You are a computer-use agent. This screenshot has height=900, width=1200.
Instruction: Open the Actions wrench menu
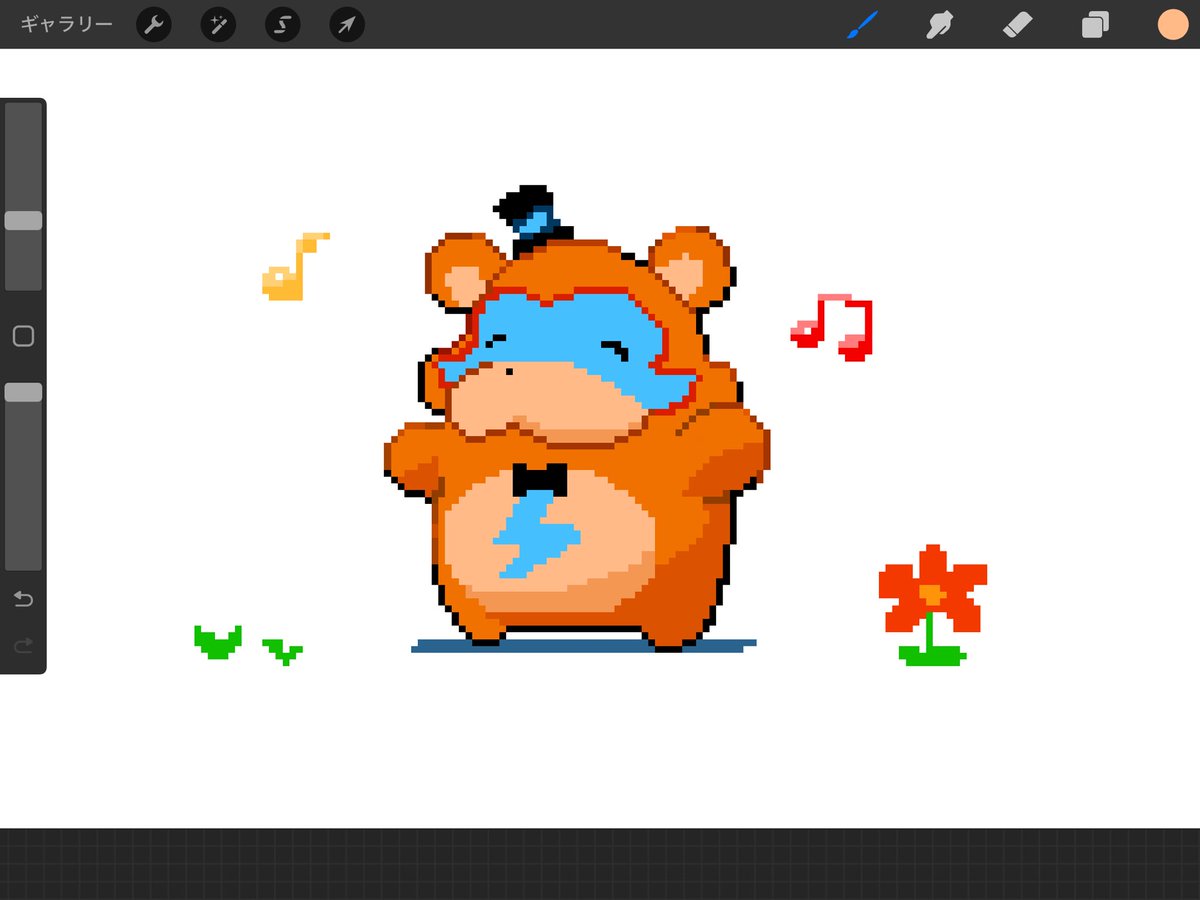(x=153, y=25)
